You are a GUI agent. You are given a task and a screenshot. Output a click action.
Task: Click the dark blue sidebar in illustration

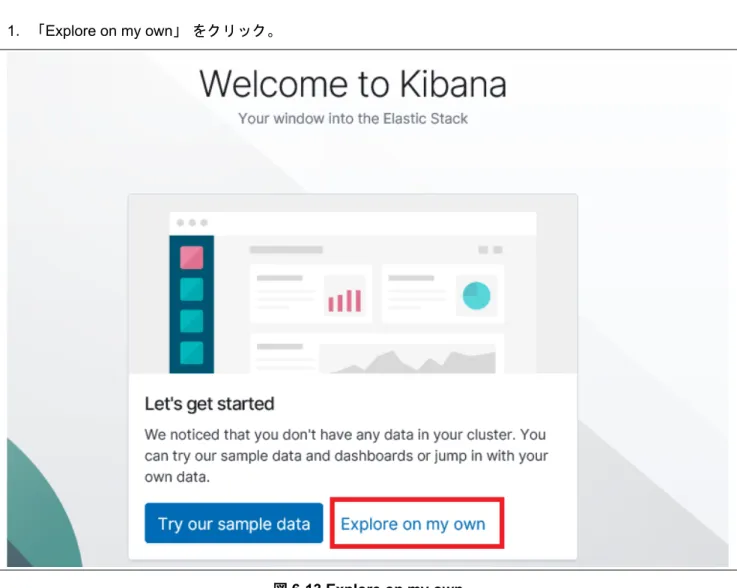[192, 305]
